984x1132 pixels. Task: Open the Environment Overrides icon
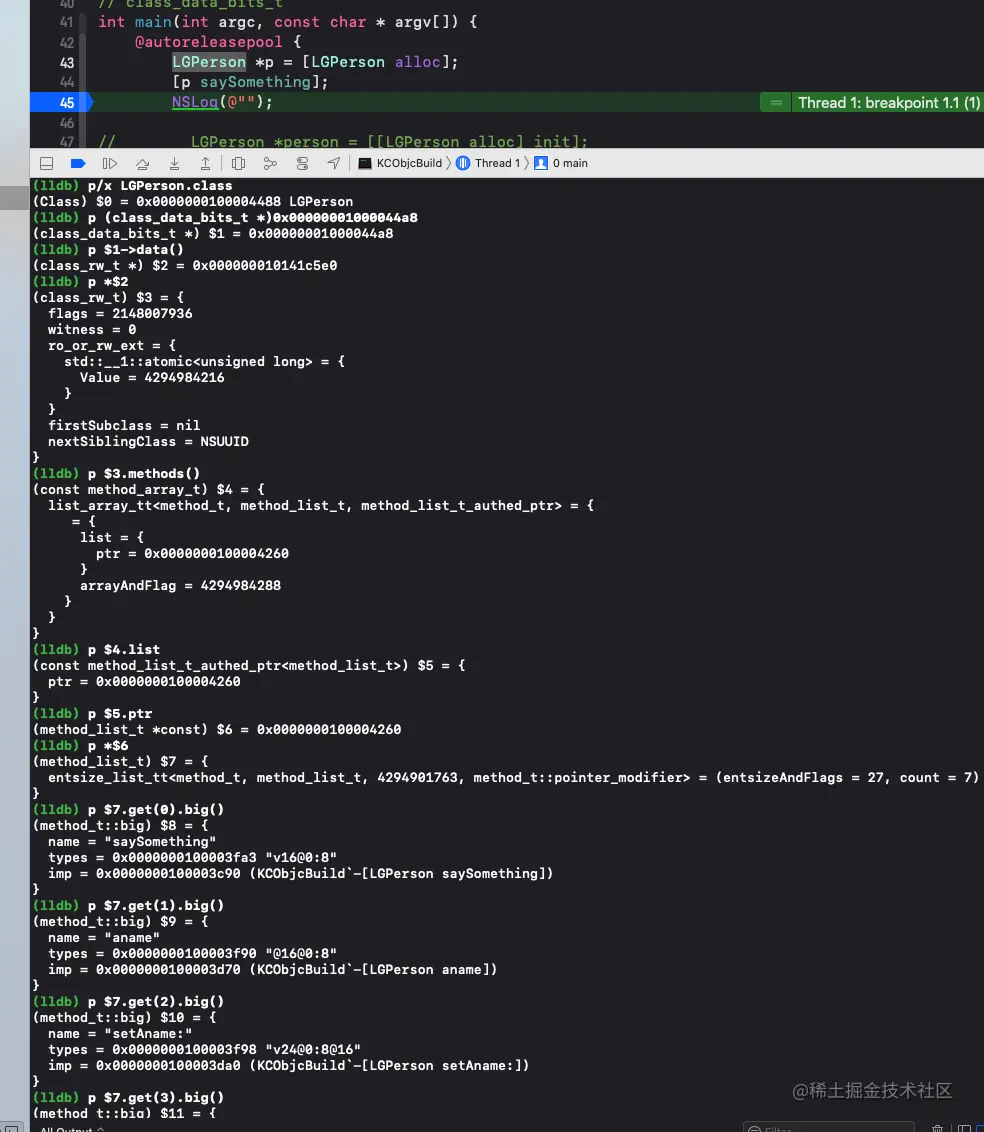(x=302, y=164)
